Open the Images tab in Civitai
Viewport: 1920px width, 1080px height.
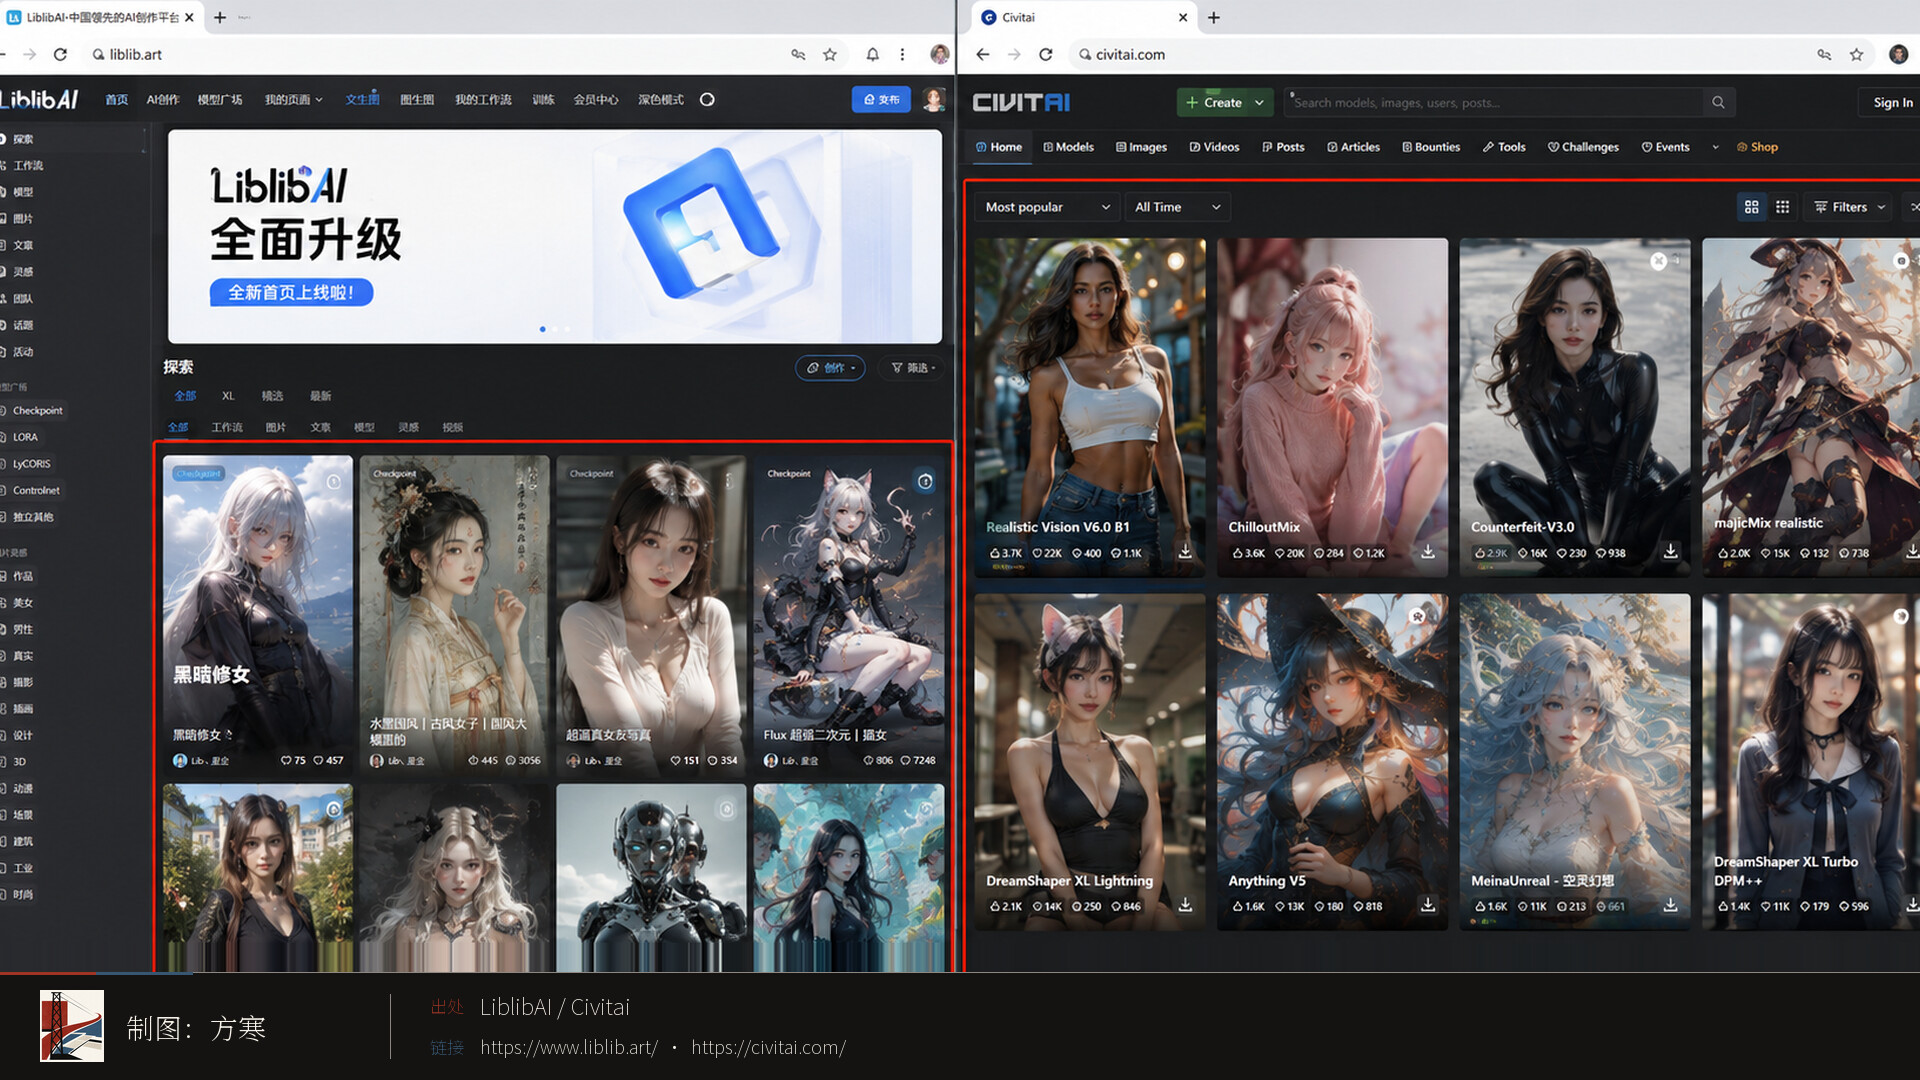coord(1141,147)
